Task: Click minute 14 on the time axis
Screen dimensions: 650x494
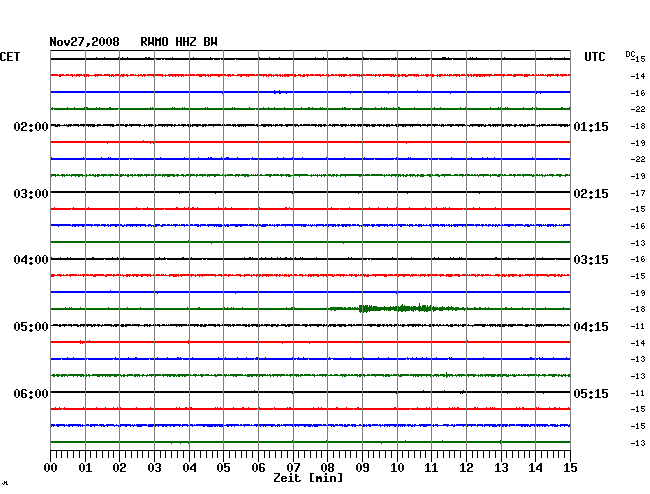Action: (x=535, y=467)
